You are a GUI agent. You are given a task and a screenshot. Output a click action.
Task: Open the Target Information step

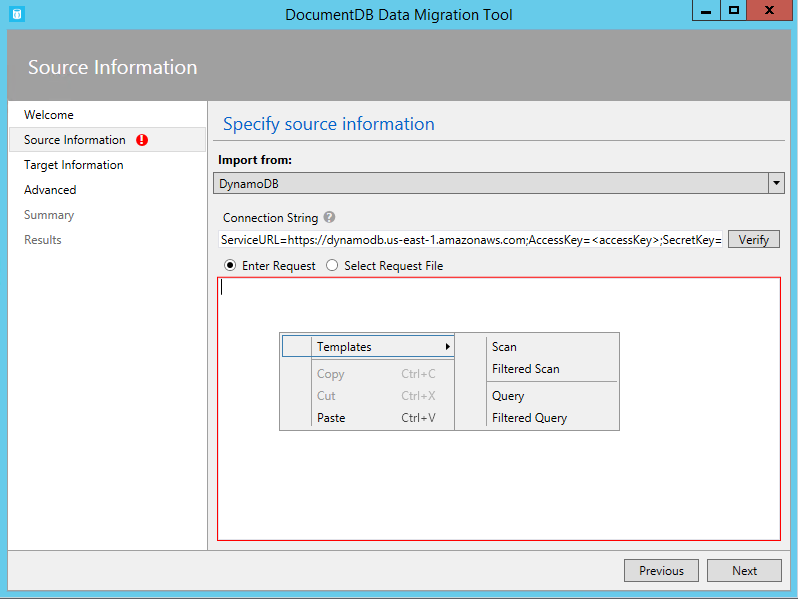(x=74, y=165)
